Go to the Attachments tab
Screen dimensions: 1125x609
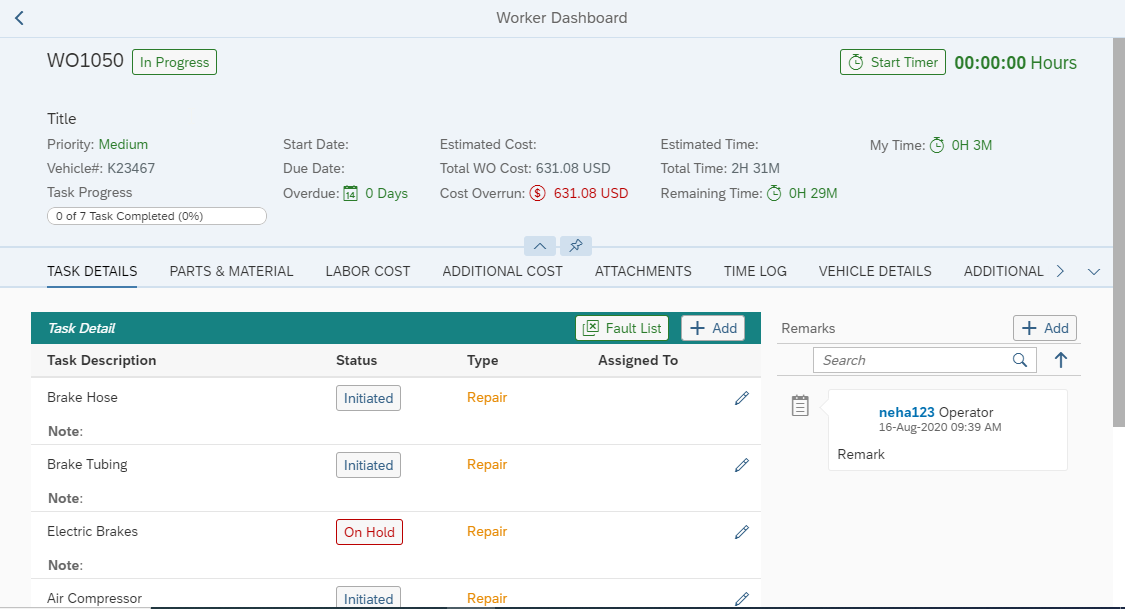[643, 271]
